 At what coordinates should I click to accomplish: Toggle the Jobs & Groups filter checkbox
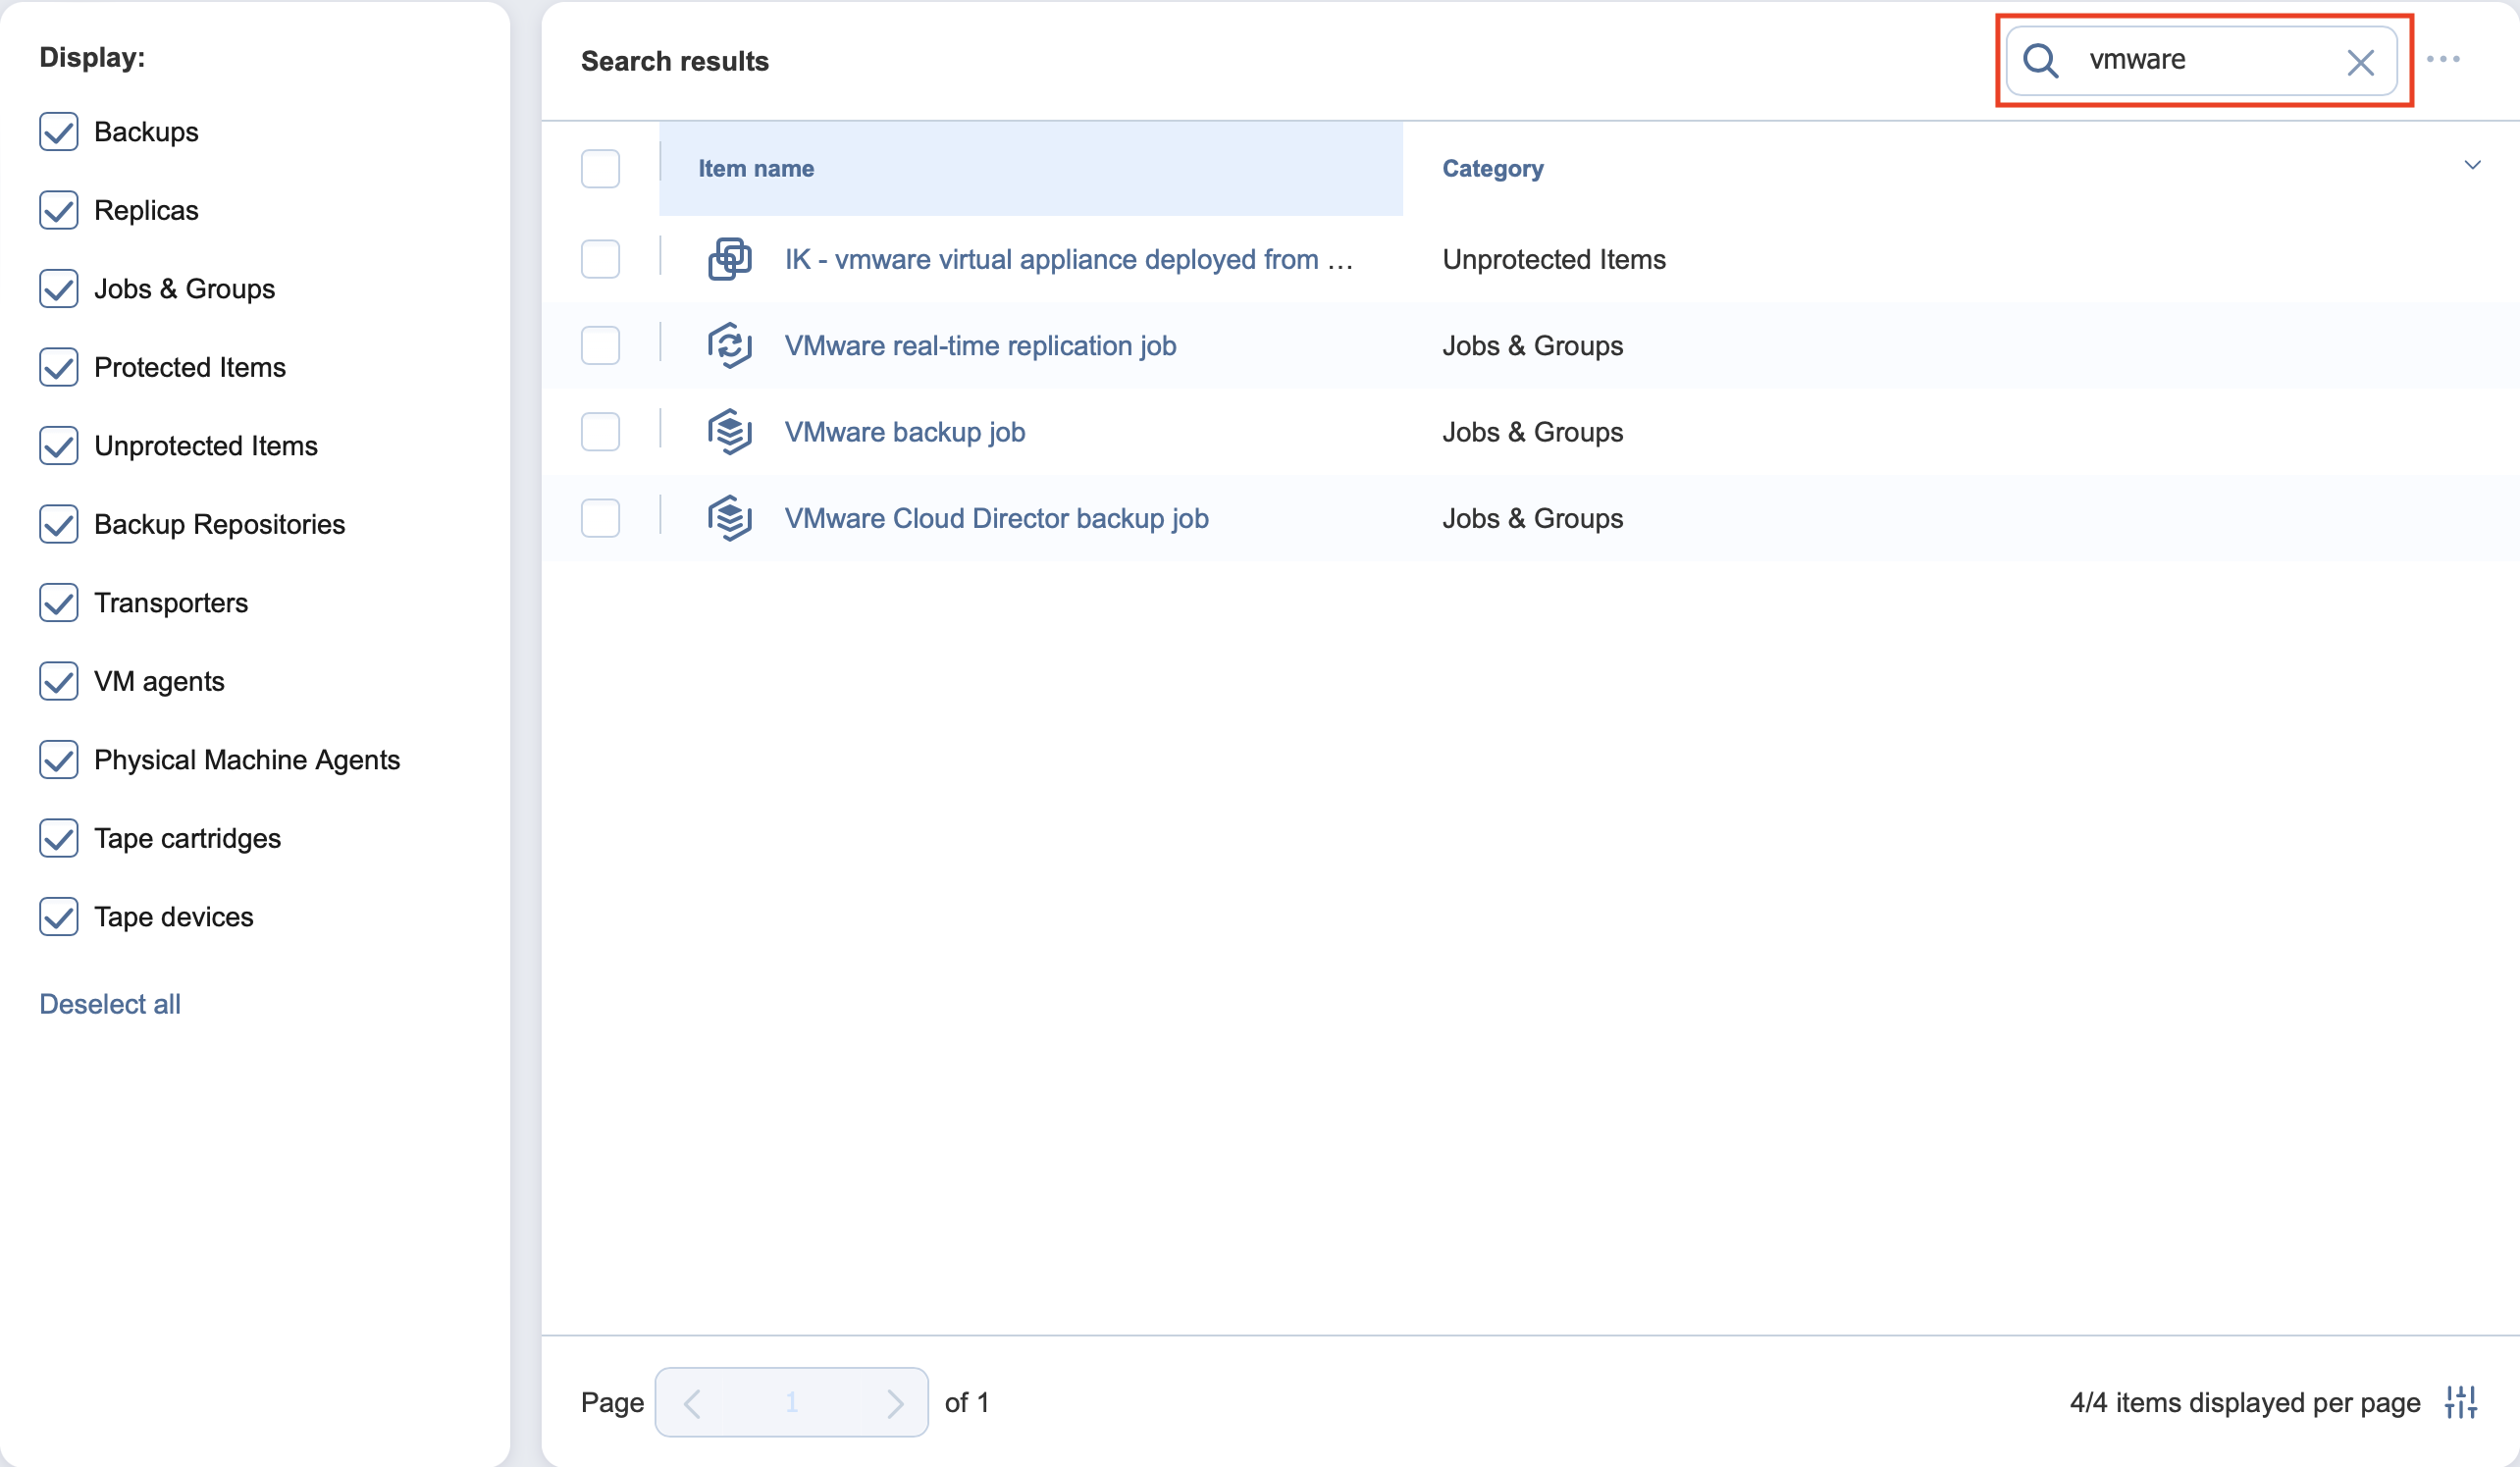[x=59, y=288]
